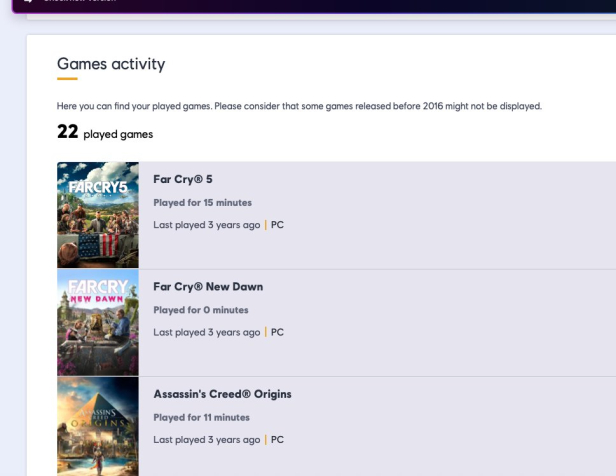Viewport: 616px width, 476px height.
Task: Click 'Last played 3 years ago' under Far Cry 5
Action: tap(206, 225)
